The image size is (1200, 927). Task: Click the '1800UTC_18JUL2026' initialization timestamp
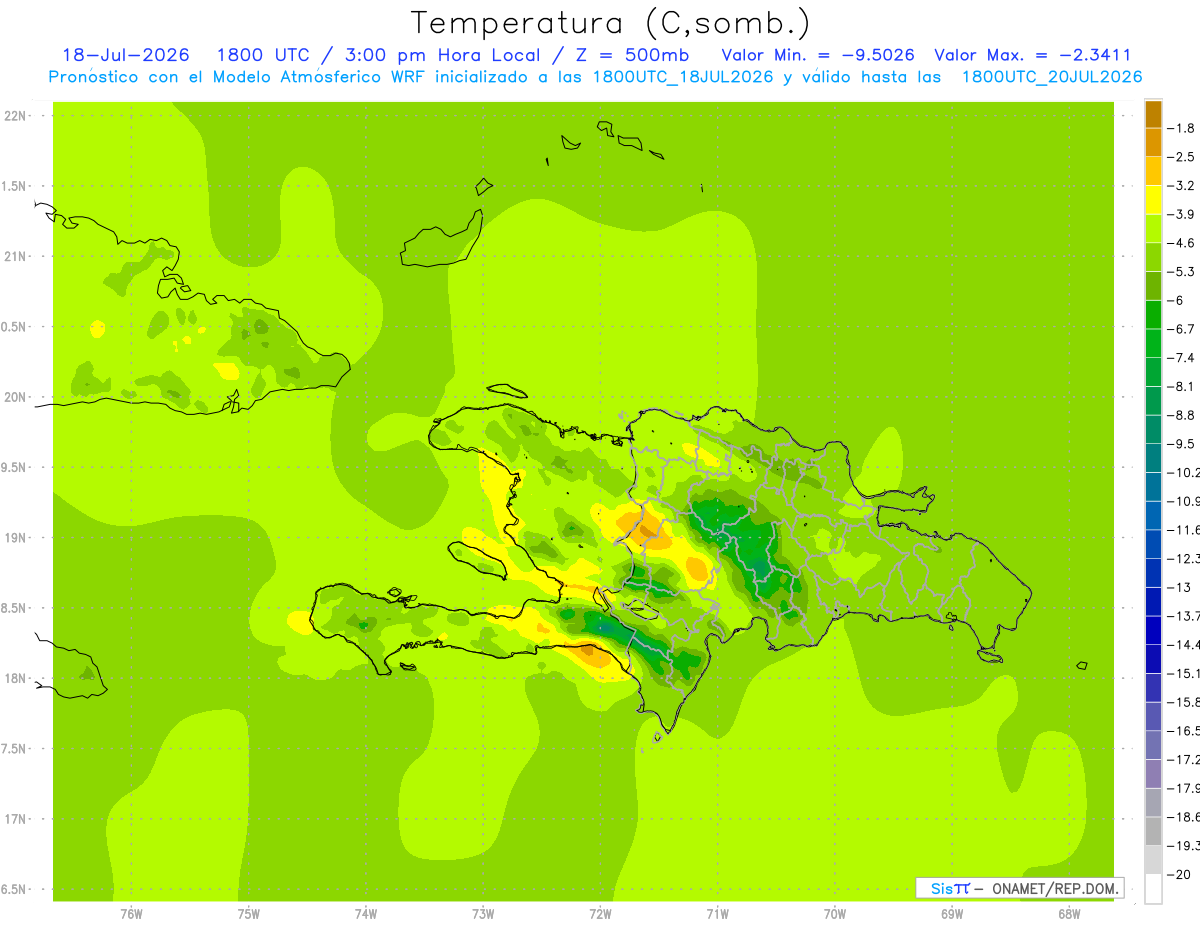point(683,77)
